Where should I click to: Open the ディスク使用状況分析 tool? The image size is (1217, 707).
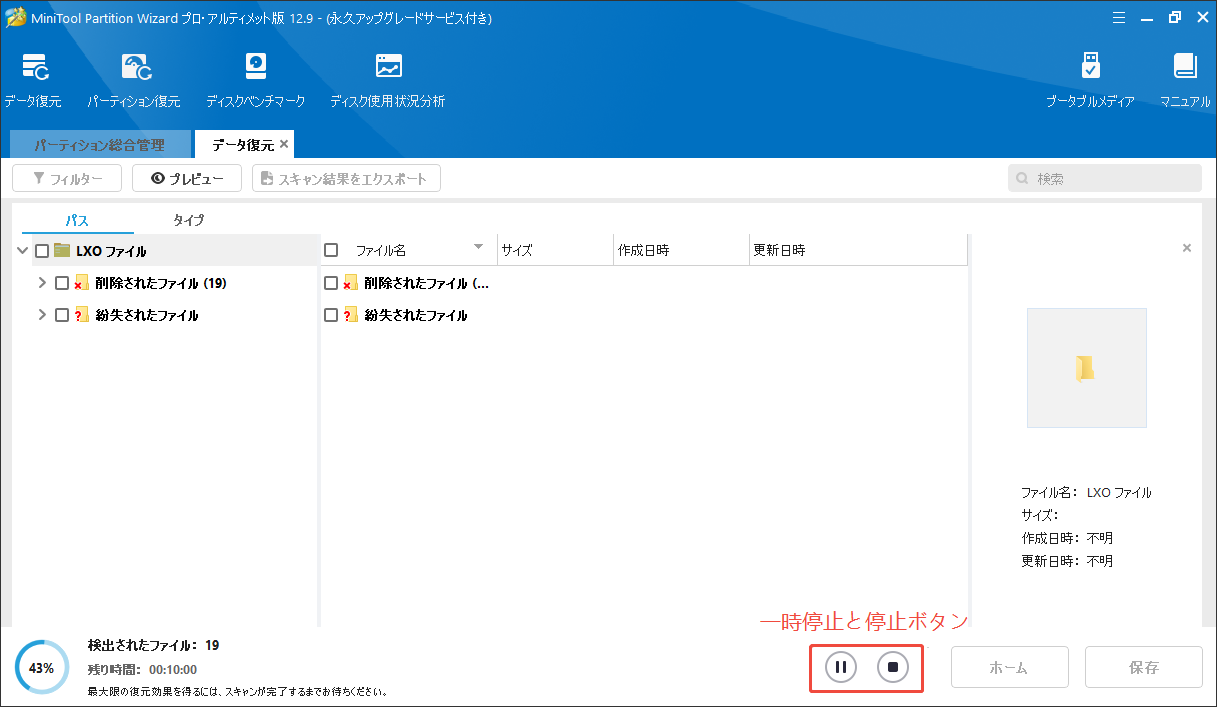click(387, 80)
